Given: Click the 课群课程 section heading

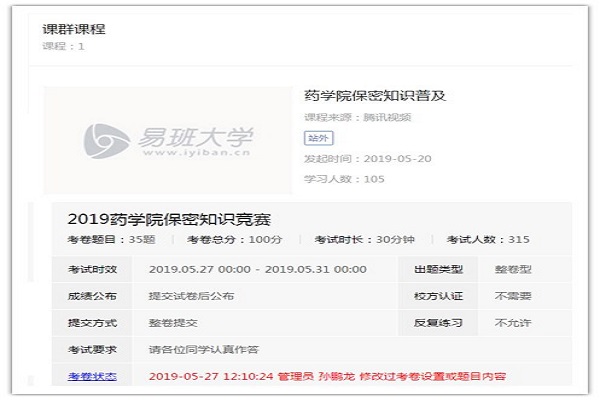Looking at the screenshot, I should [74, 28].
